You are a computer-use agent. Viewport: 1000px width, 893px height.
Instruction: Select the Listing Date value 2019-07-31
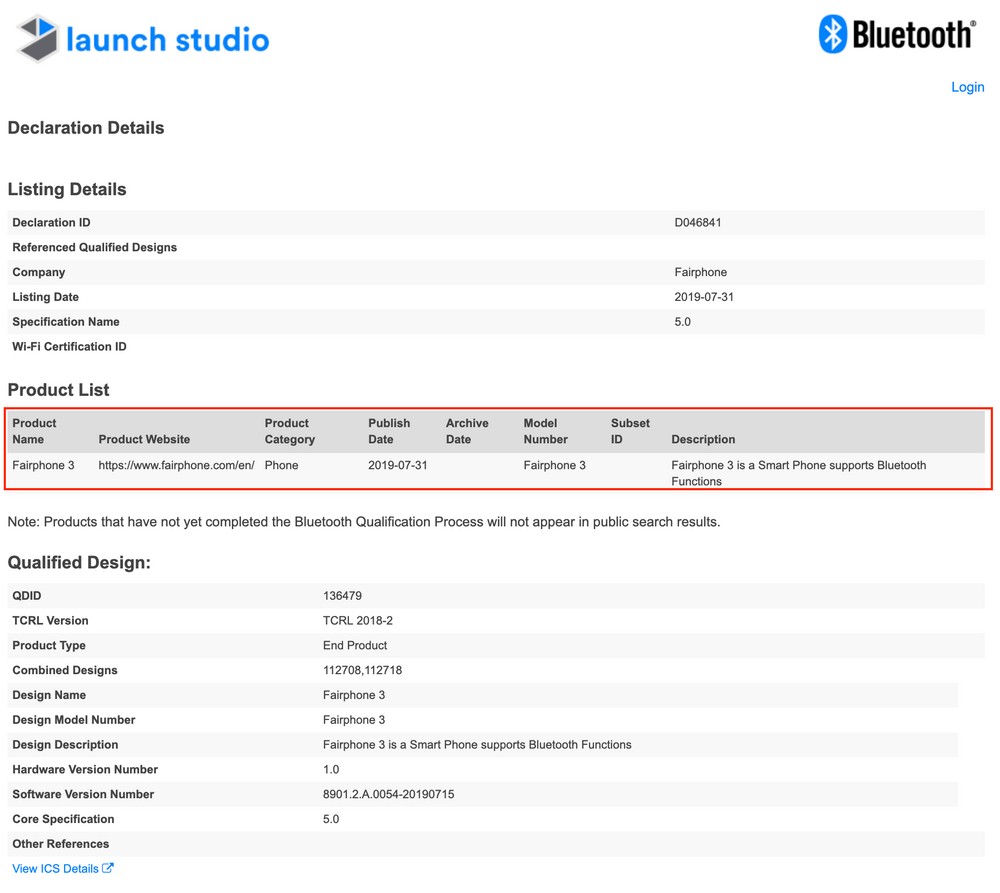coord(704,297)
